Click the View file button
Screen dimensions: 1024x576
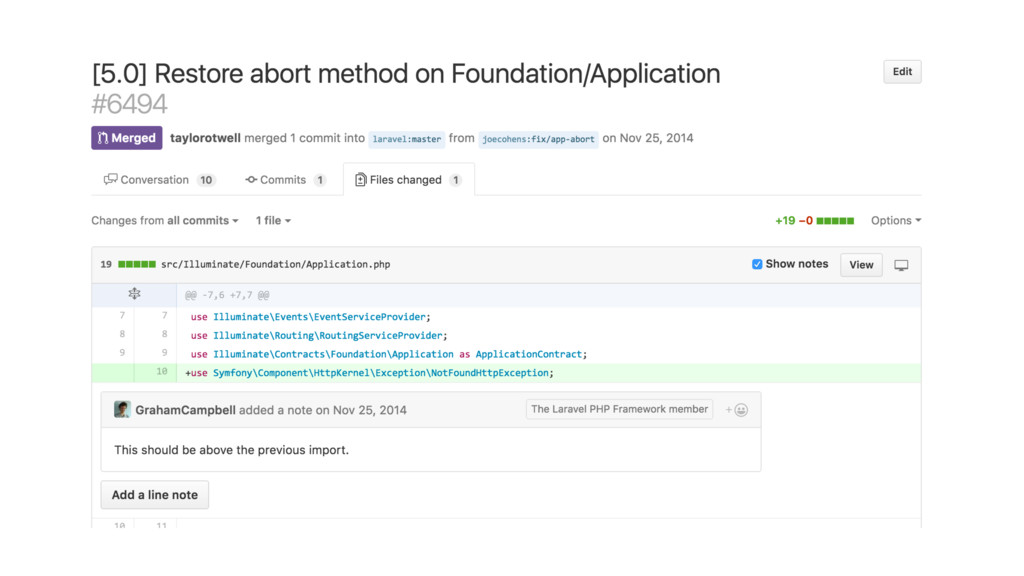861,264
